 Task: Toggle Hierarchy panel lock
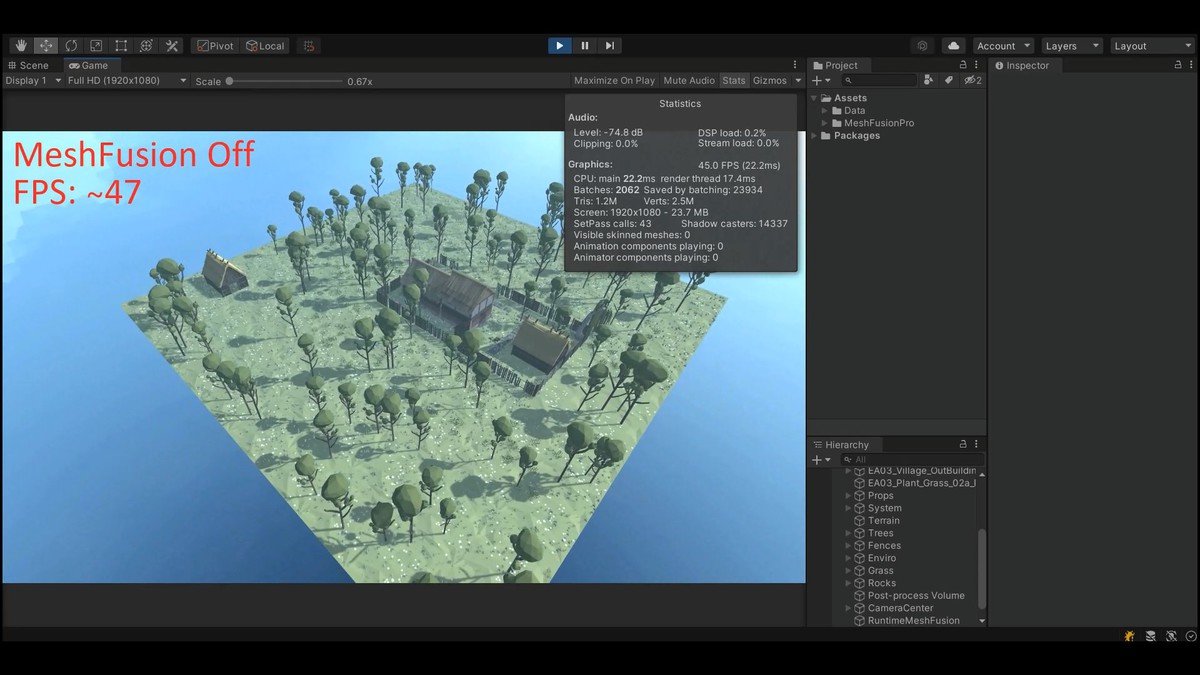tap(963, 444)
